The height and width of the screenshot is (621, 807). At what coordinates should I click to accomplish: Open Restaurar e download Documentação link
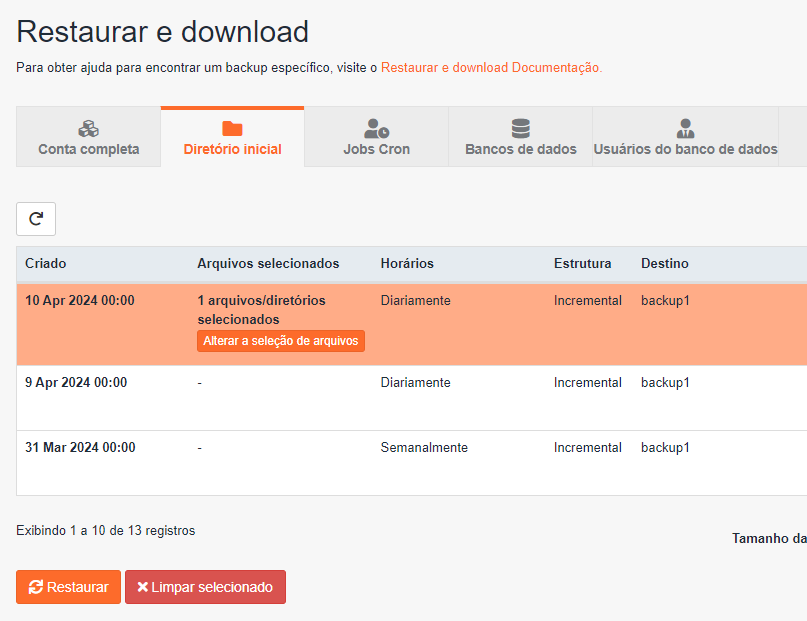tap(490, 67)
